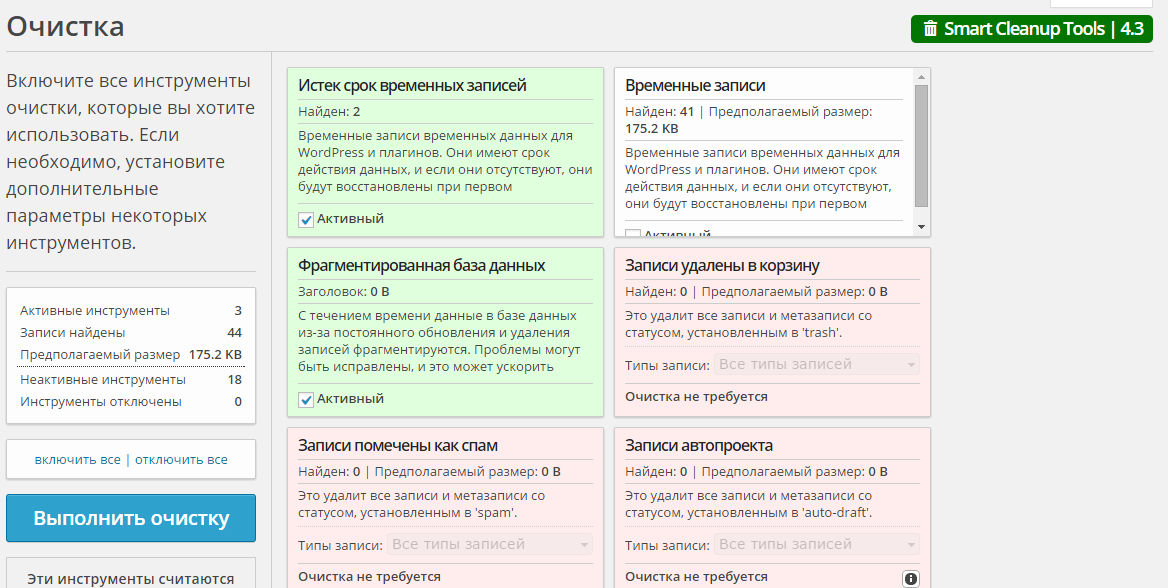
Task: Click the Smart Cleanup Tools 4.3 badge
Action: pos(1031,29)
